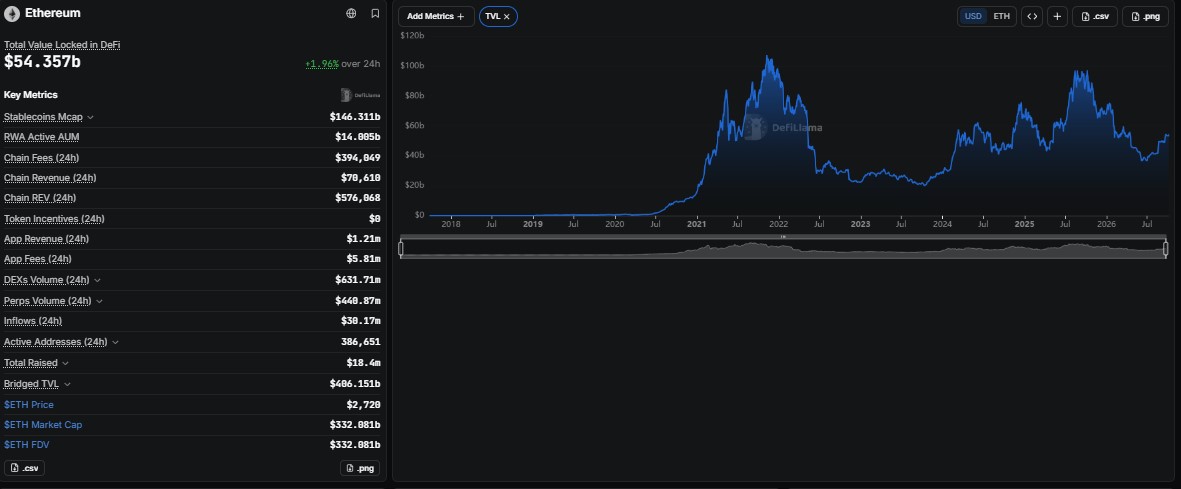Expand the Perps Volume (24h) row
The image size is (1181, 489).
point(99,301)
